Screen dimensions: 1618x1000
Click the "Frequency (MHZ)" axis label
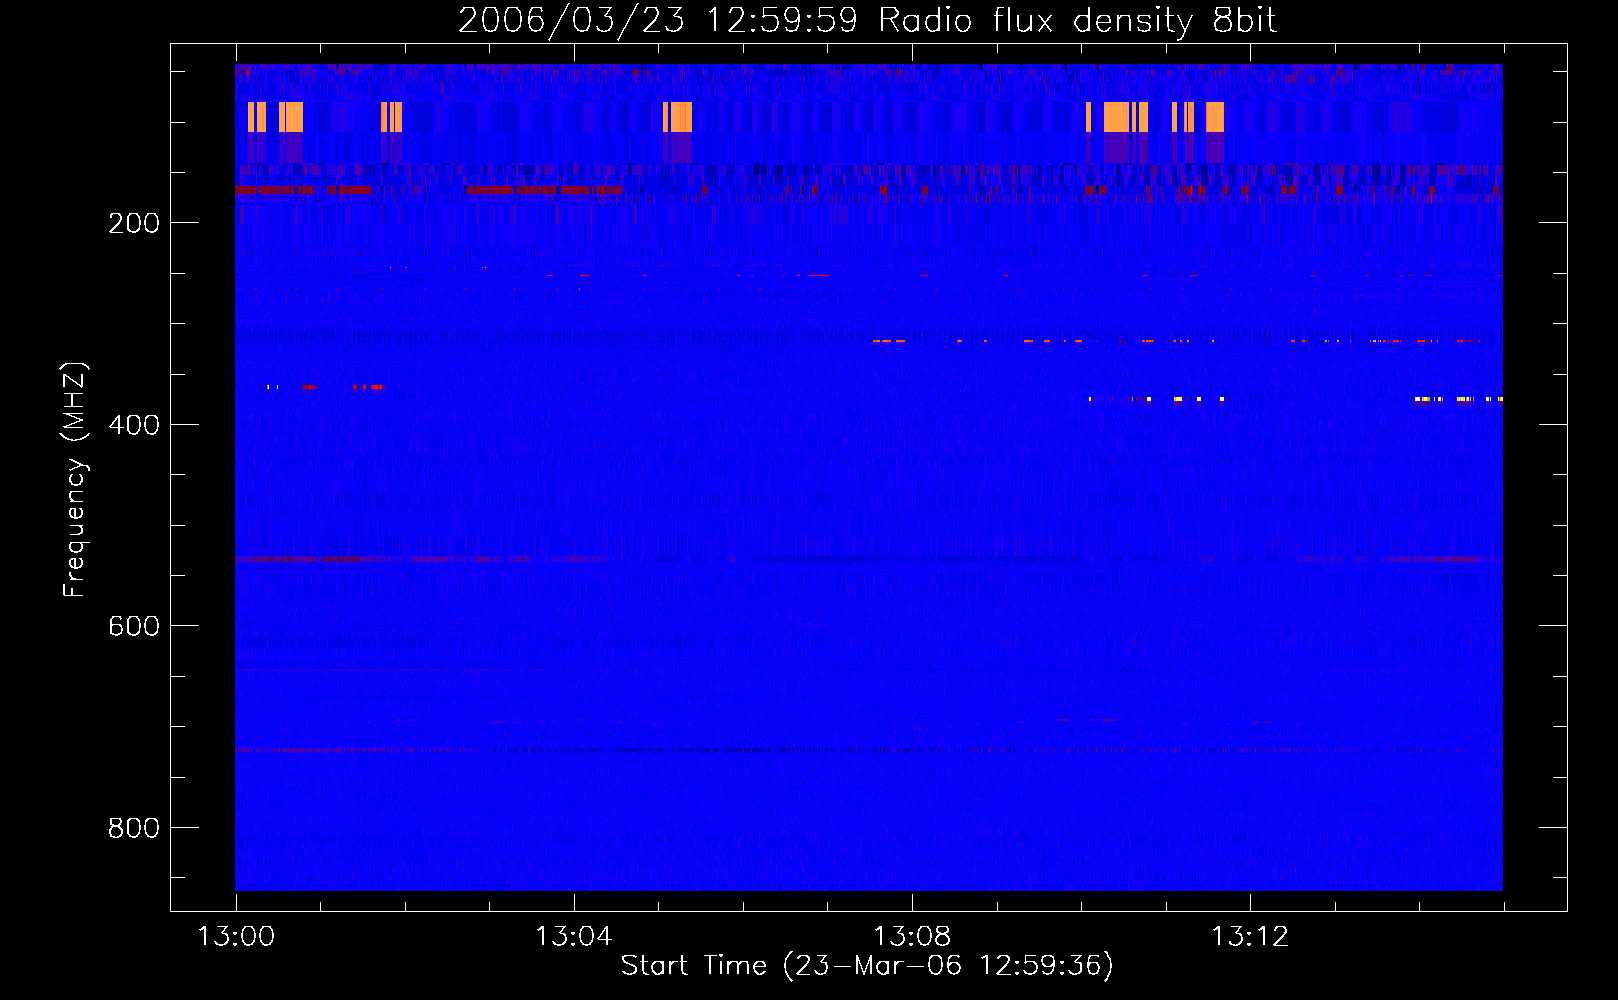coord(75,479)
